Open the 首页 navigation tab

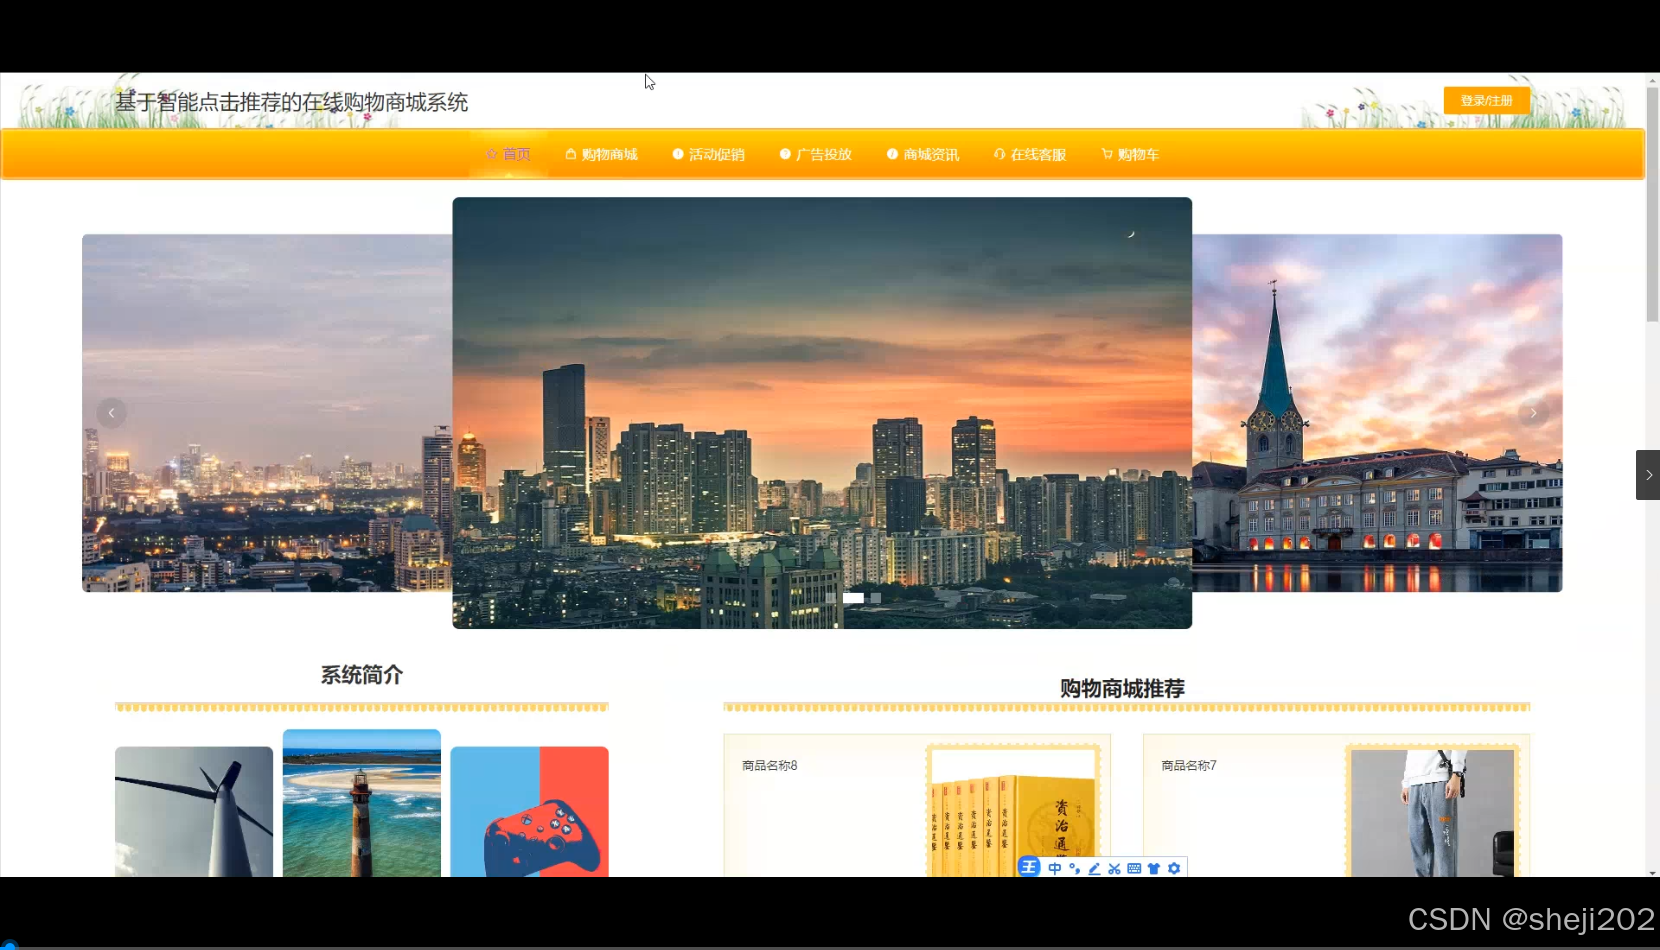pos(509,154)
